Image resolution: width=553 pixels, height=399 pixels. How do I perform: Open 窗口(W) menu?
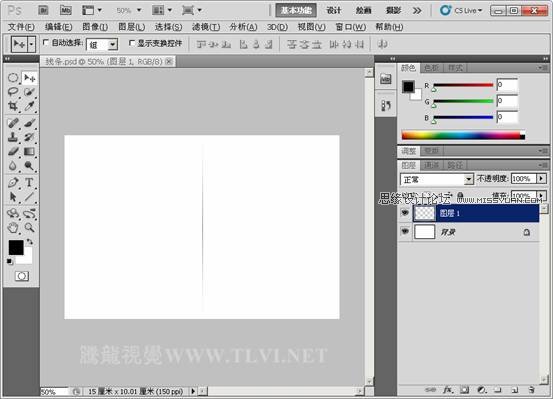[x=350, y=27]
